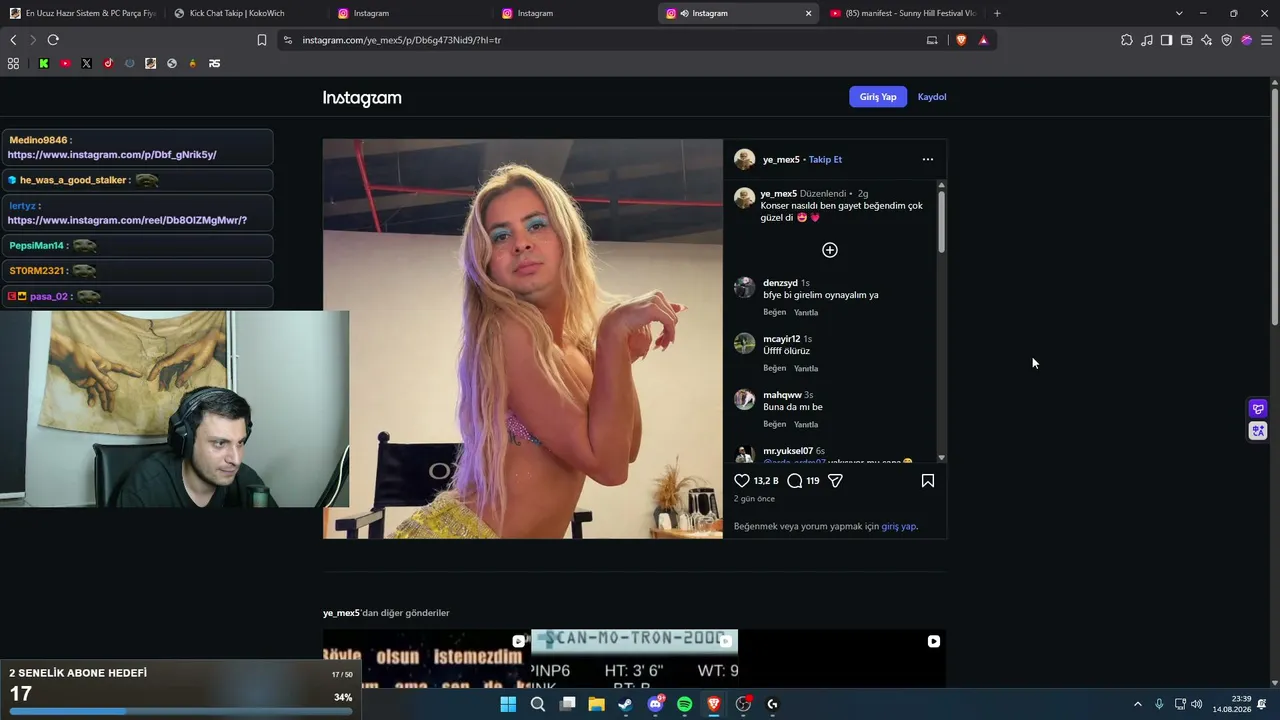
Task: Click the Giriş Yap login button
Action: 878,97
